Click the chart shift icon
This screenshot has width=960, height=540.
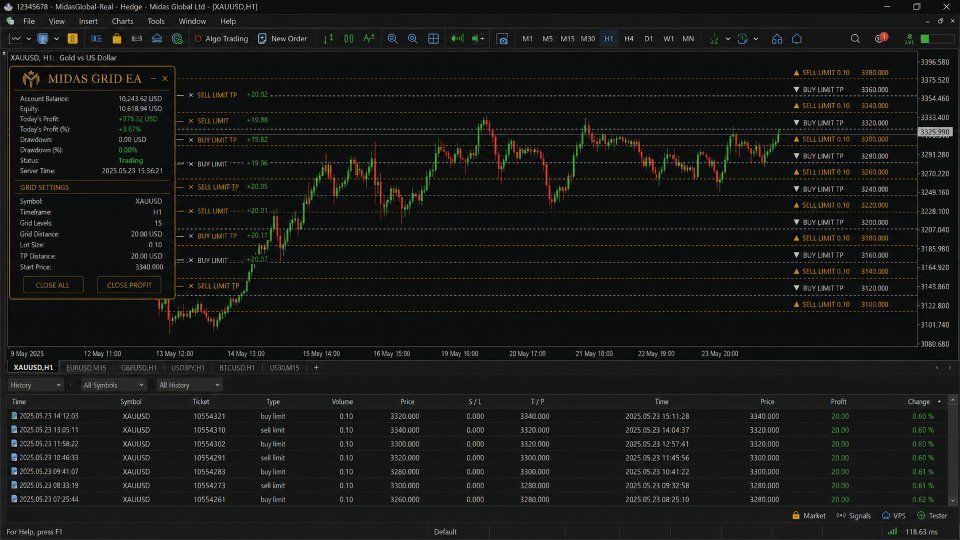(478, 39)
